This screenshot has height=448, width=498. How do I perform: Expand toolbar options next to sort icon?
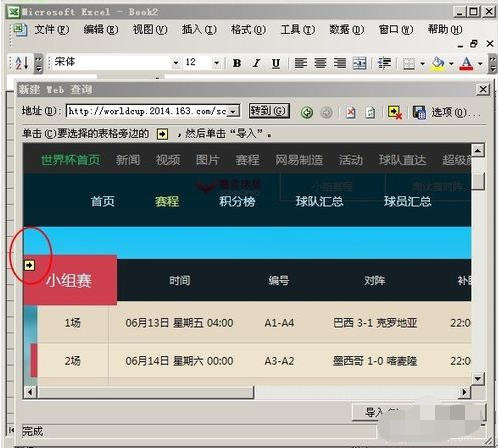click(x=39, y=63)
